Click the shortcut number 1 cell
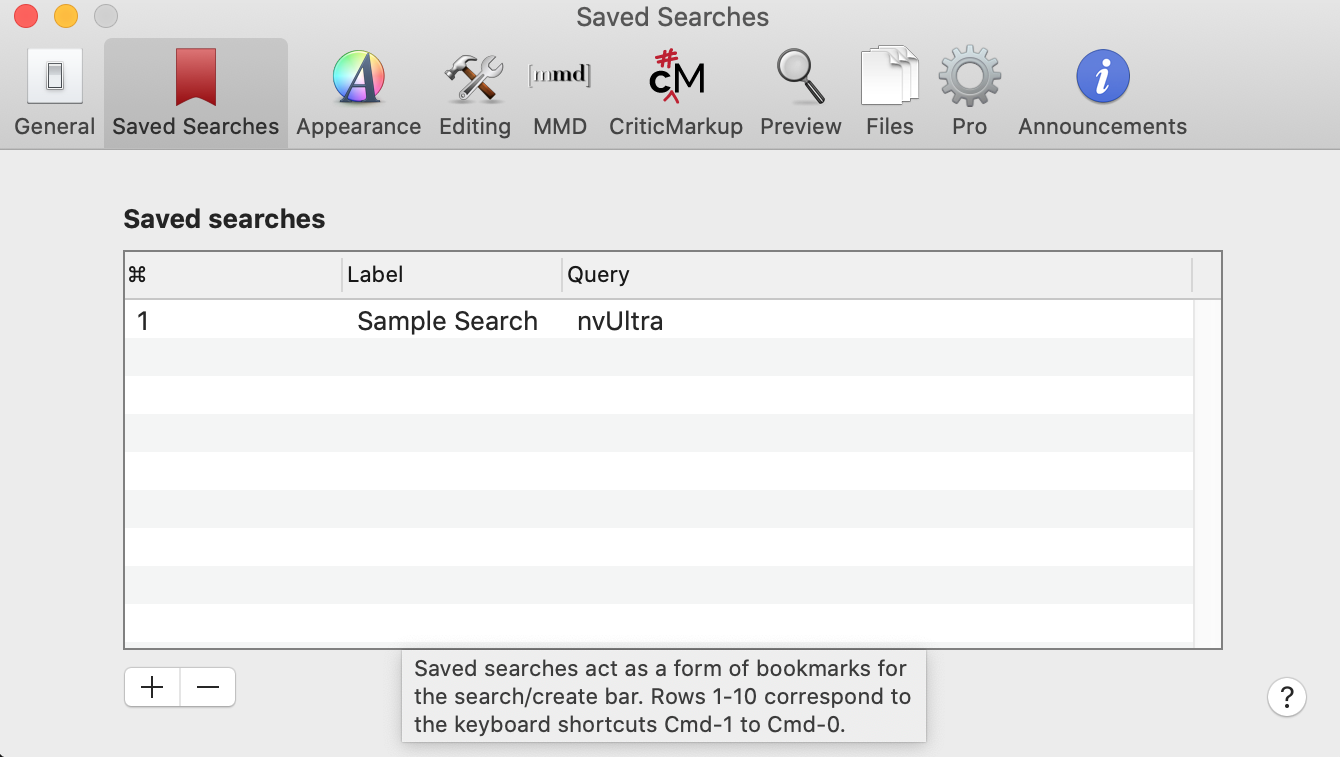Screen dimensions: 1340x757 pos(143,321)
